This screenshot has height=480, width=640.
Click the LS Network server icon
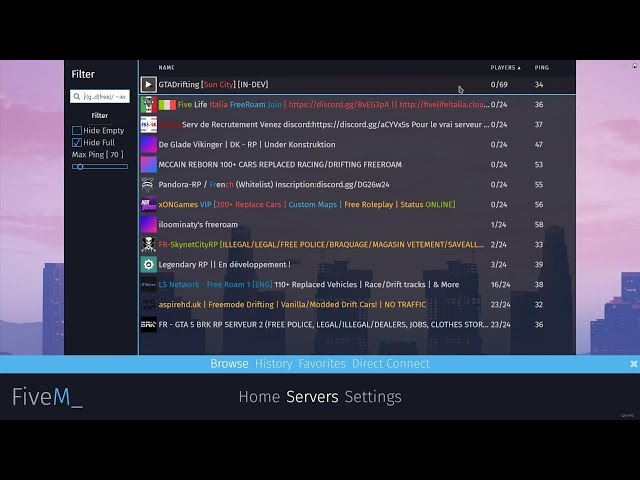[x=149, y=284]
